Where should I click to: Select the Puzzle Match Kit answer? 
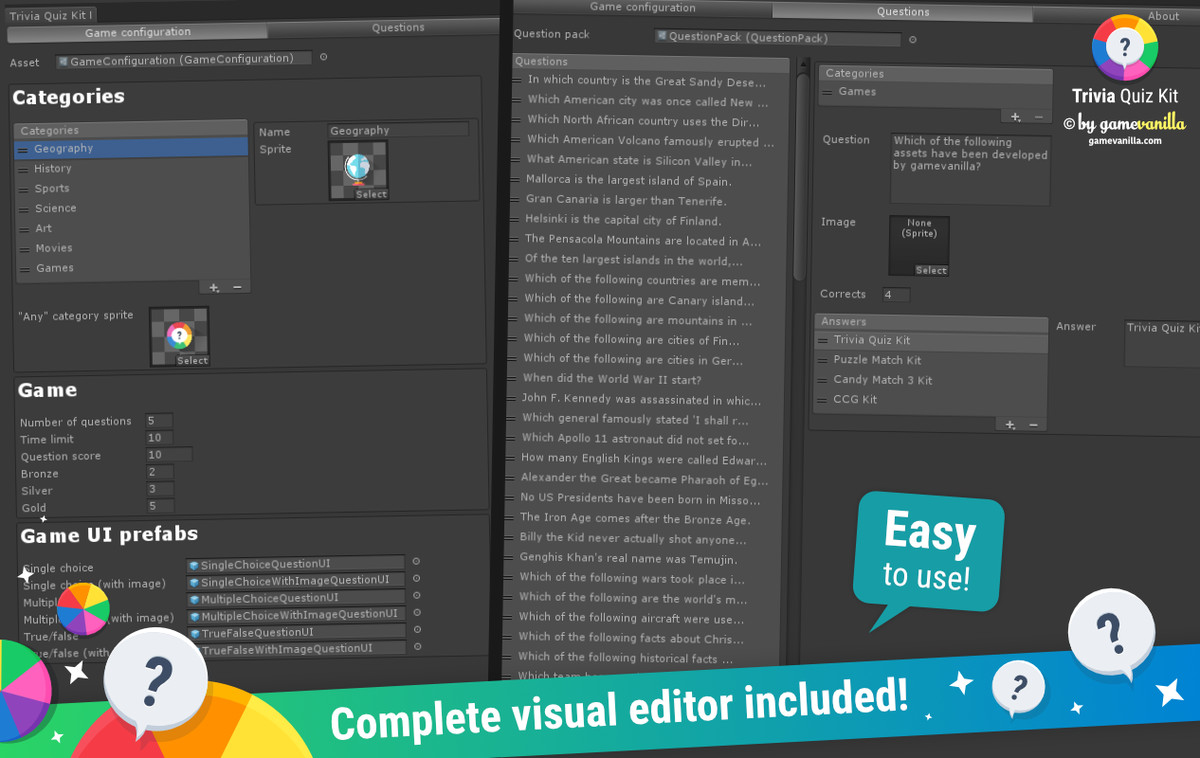[x=931, y=361]
